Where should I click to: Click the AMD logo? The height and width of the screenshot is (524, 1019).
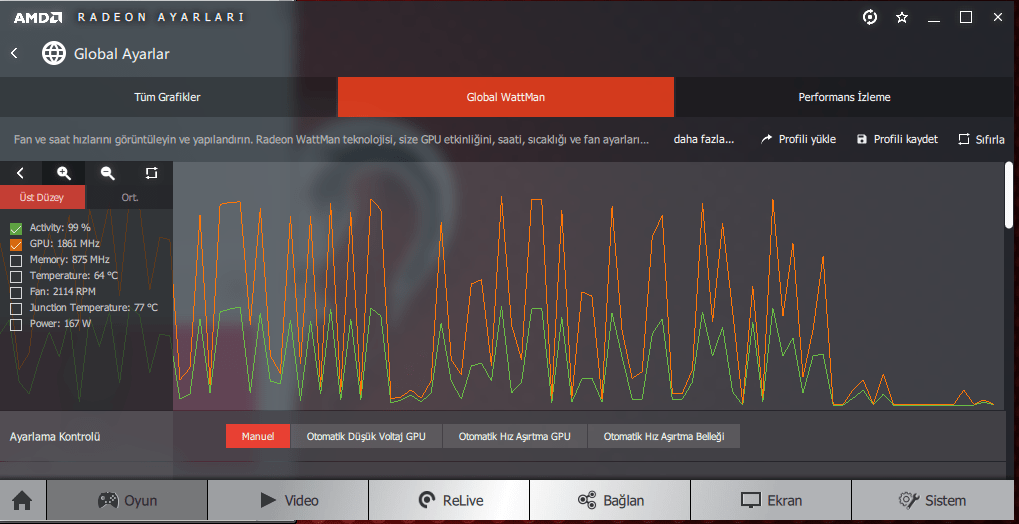click(x=38, y=18)
